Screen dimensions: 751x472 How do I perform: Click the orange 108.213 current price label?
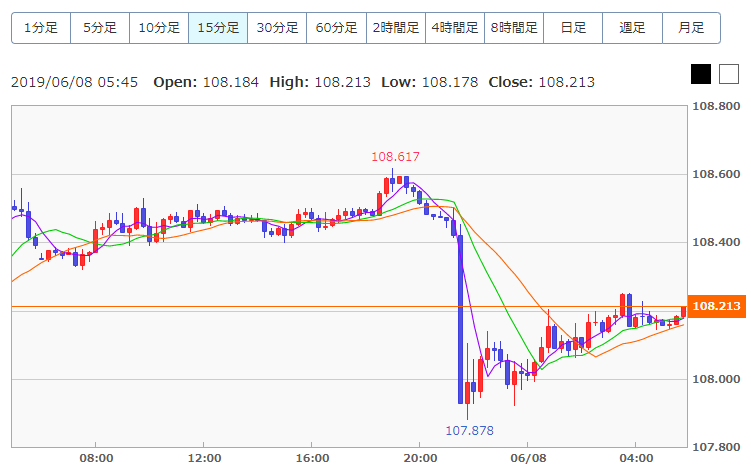coord(717,306)
